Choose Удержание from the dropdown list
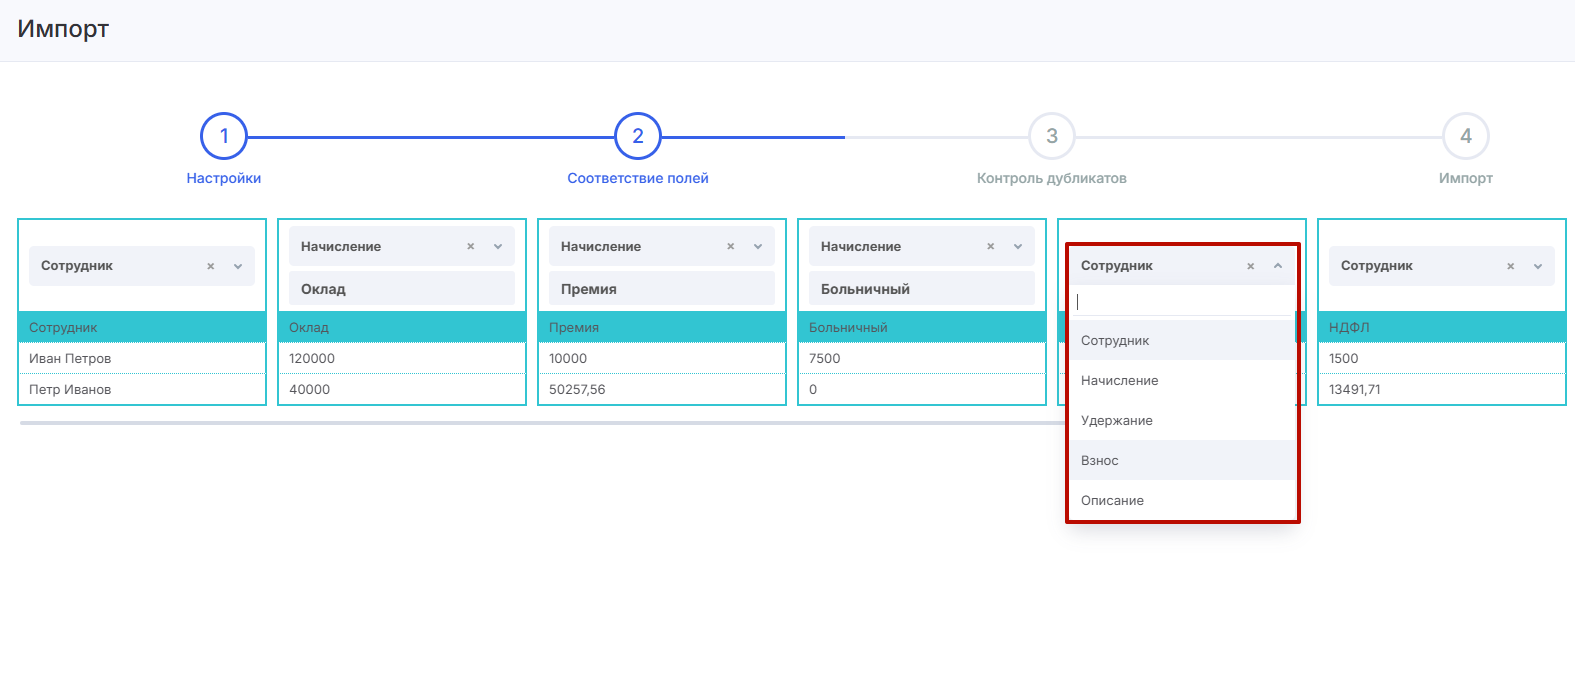The height and width of the screenshot is (685, 1575). (x=1117, y=421)
